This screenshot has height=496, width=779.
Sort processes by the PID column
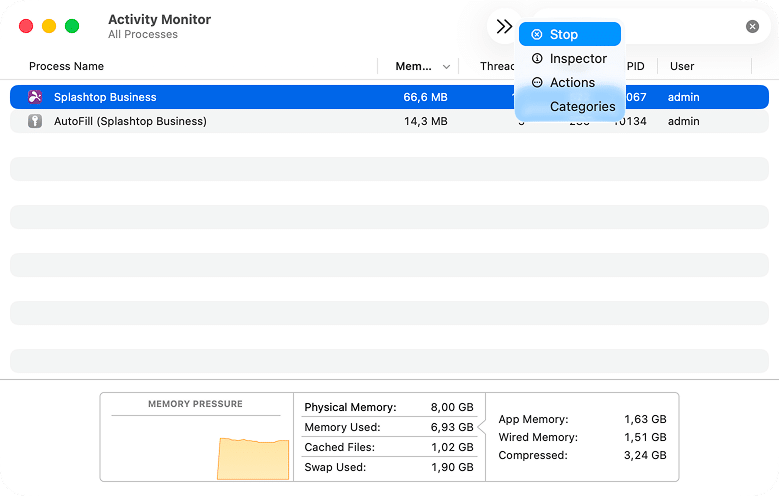click(x=635, y=66)
